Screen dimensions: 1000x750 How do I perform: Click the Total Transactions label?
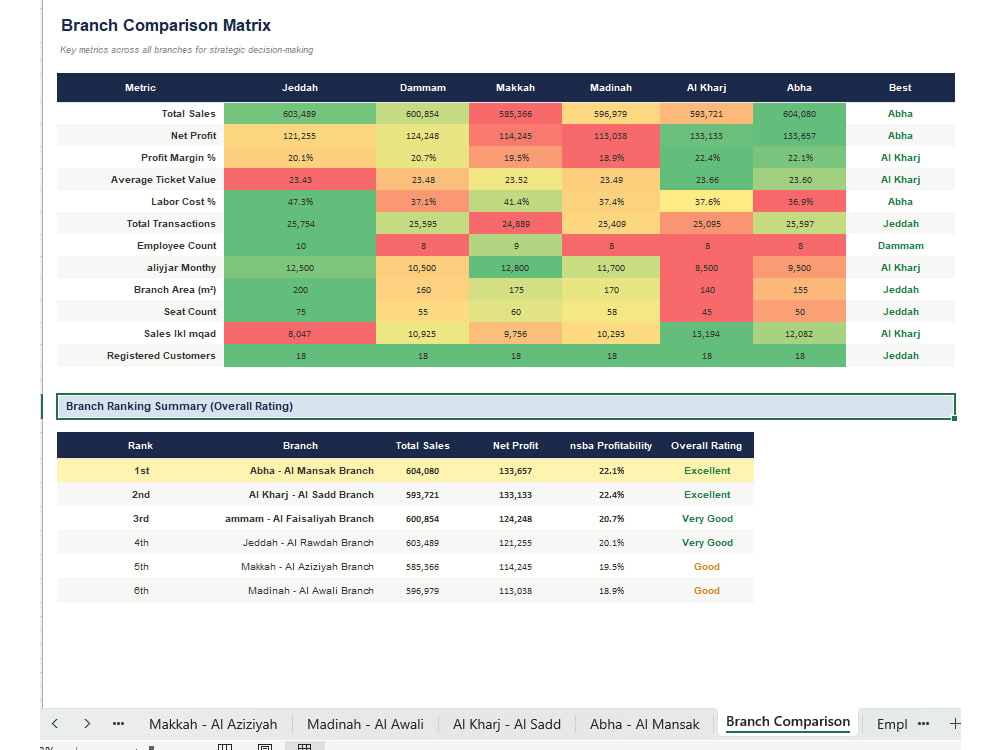[x=171, y=224]
